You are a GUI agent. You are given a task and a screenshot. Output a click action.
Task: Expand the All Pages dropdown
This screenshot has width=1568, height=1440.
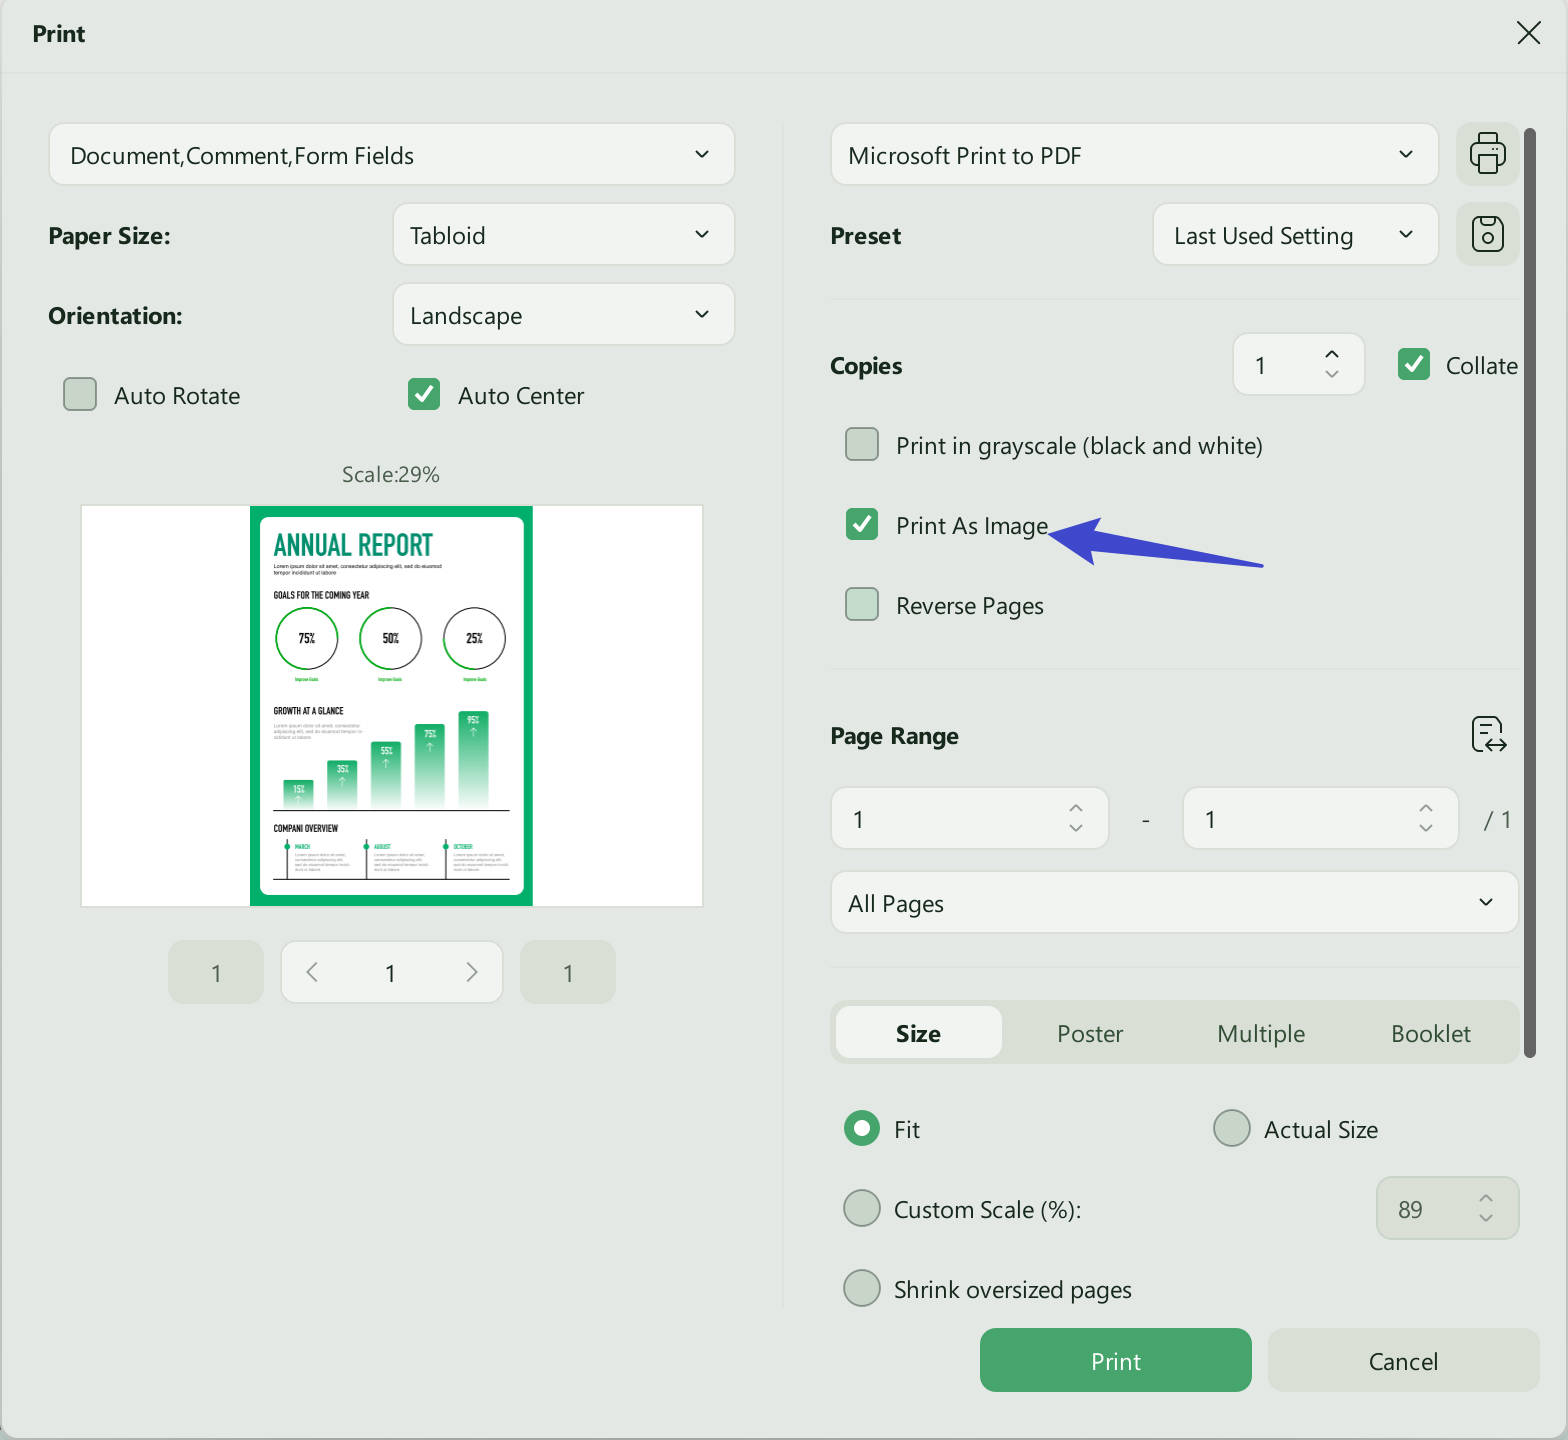coord(1174,902)
